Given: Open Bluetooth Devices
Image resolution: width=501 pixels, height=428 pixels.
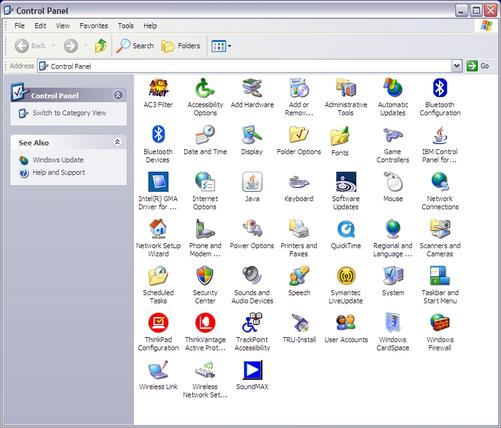Looking at the screenshot, I should (158, 144).
